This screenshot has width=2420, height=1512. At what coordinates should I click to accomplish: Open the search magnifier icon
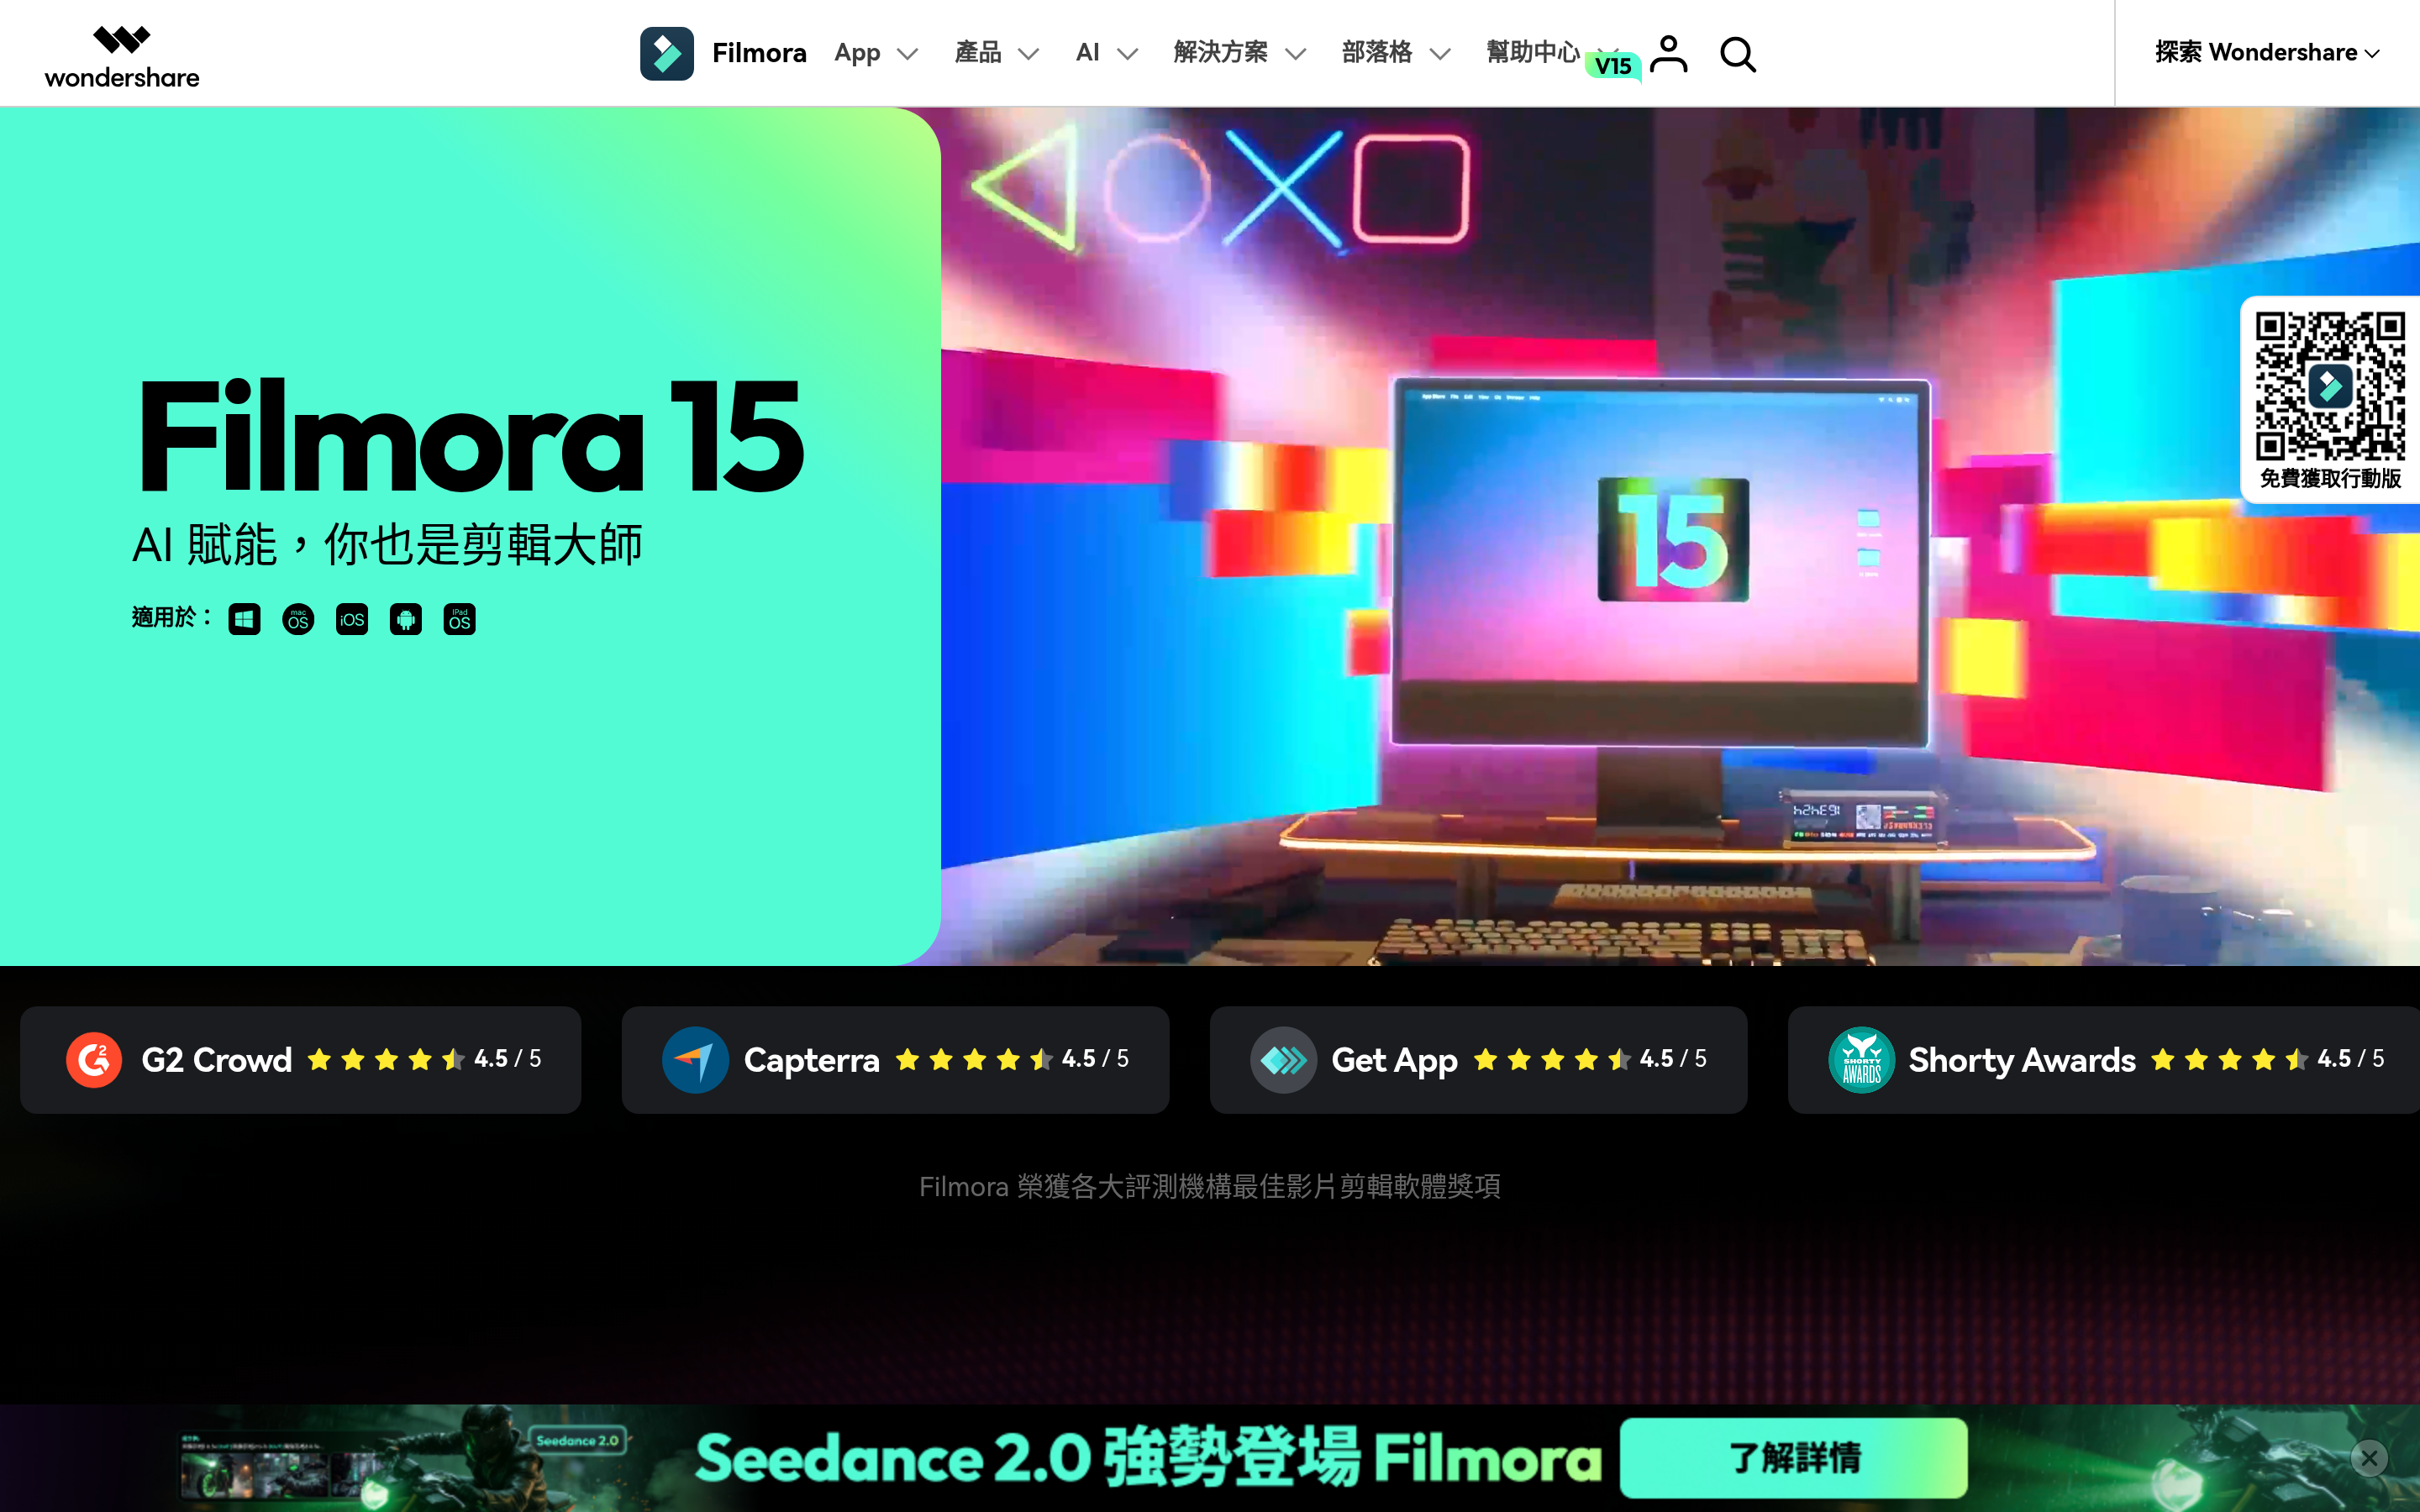[1738, 54]
